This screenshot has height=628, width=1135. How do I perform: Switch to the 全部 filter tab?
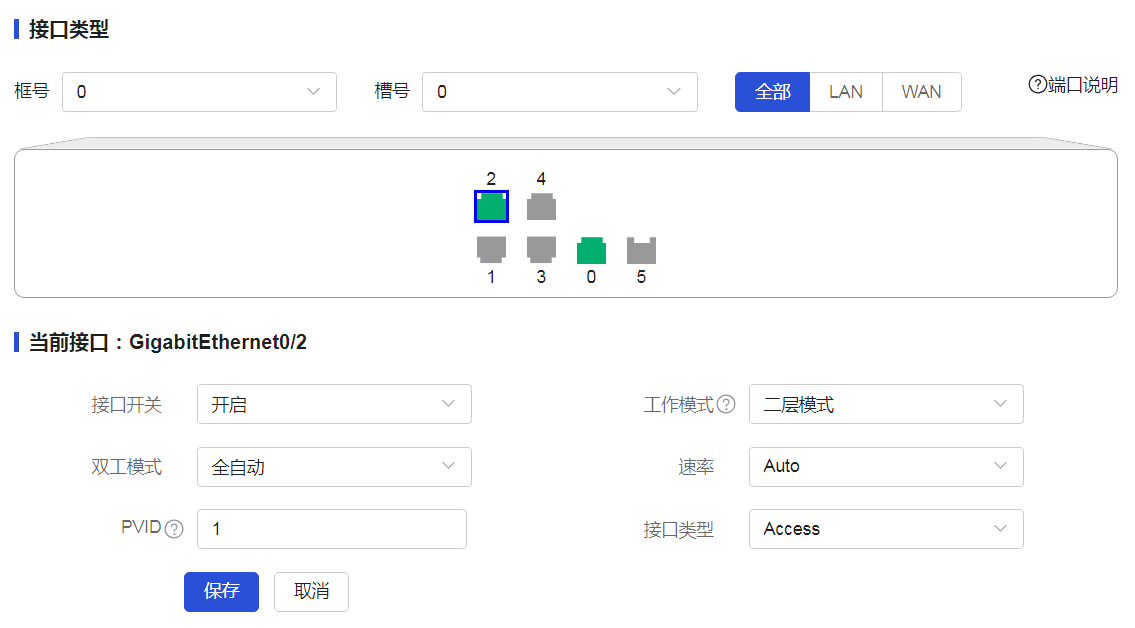click(x=772, y=92)
